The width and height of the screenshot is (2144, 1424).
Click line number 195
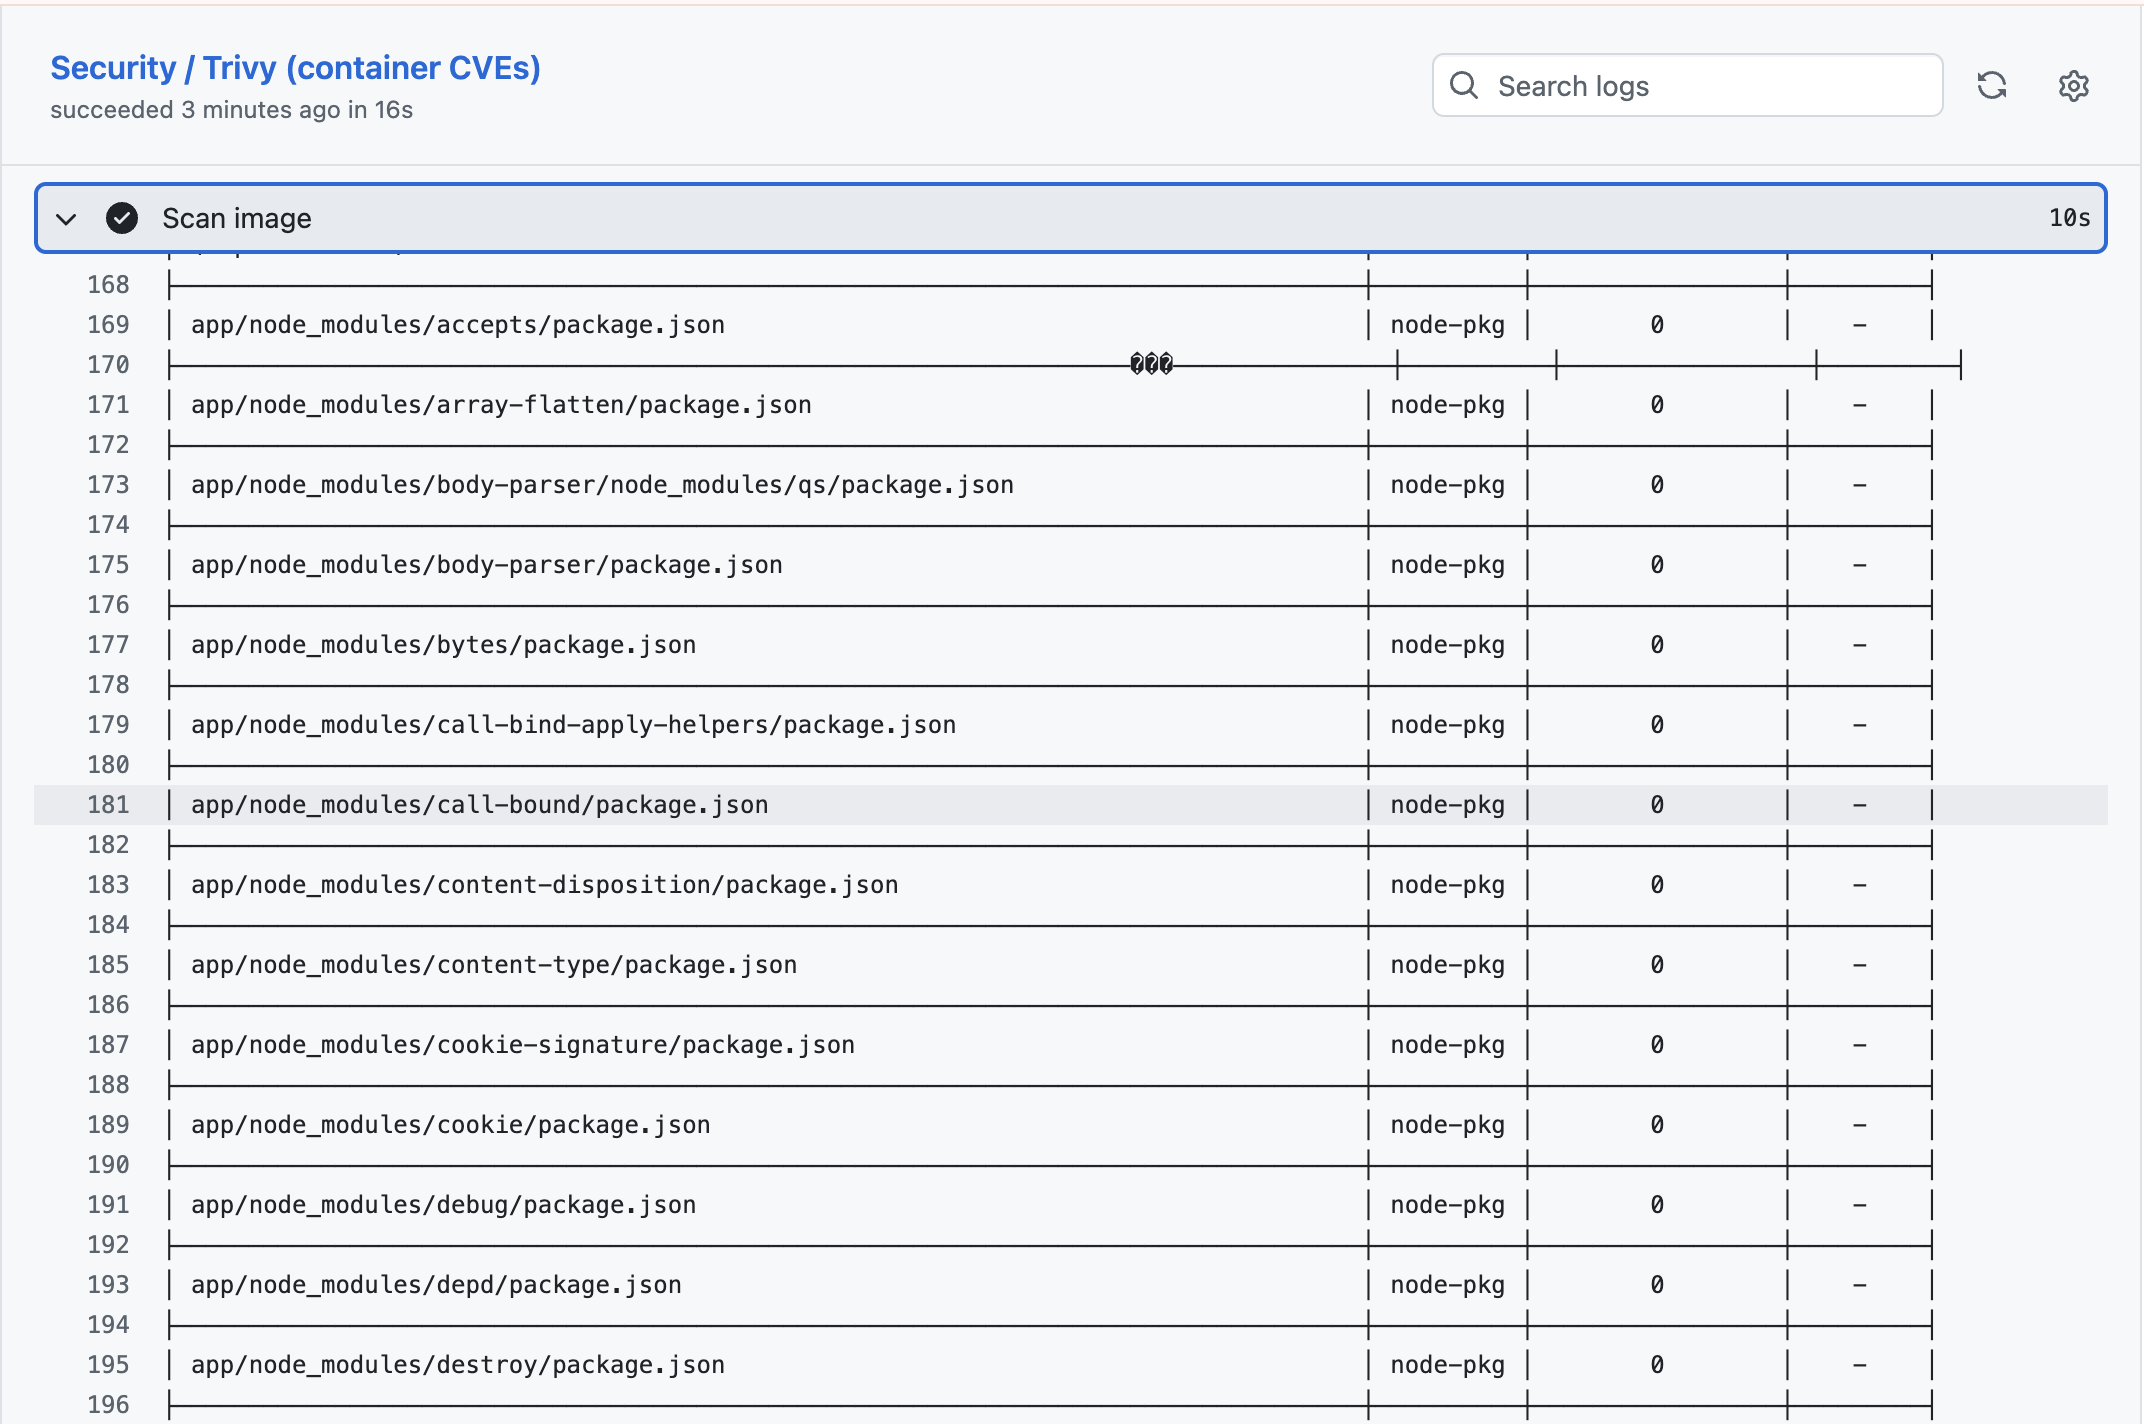click(x=108, y=1365)
